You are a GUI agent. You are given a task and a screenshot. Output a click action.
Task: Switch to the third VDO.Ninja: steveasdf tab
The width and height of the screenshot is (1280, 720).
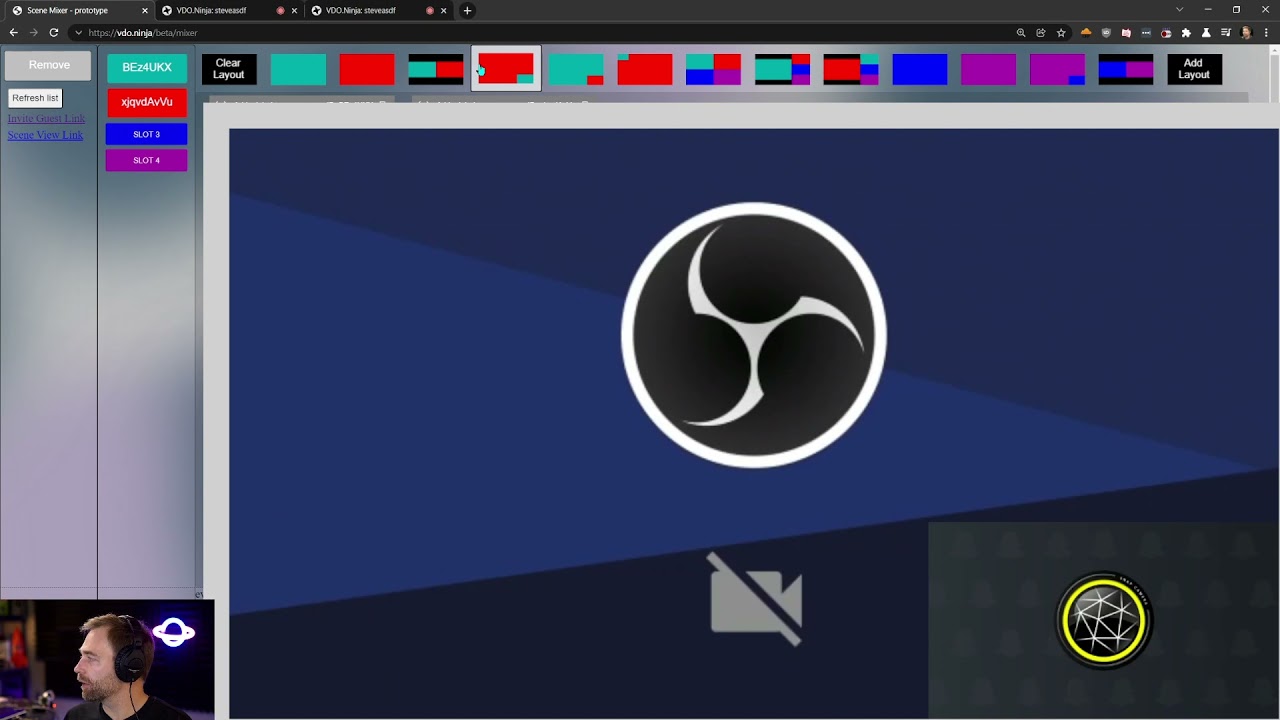coord(377,10)
